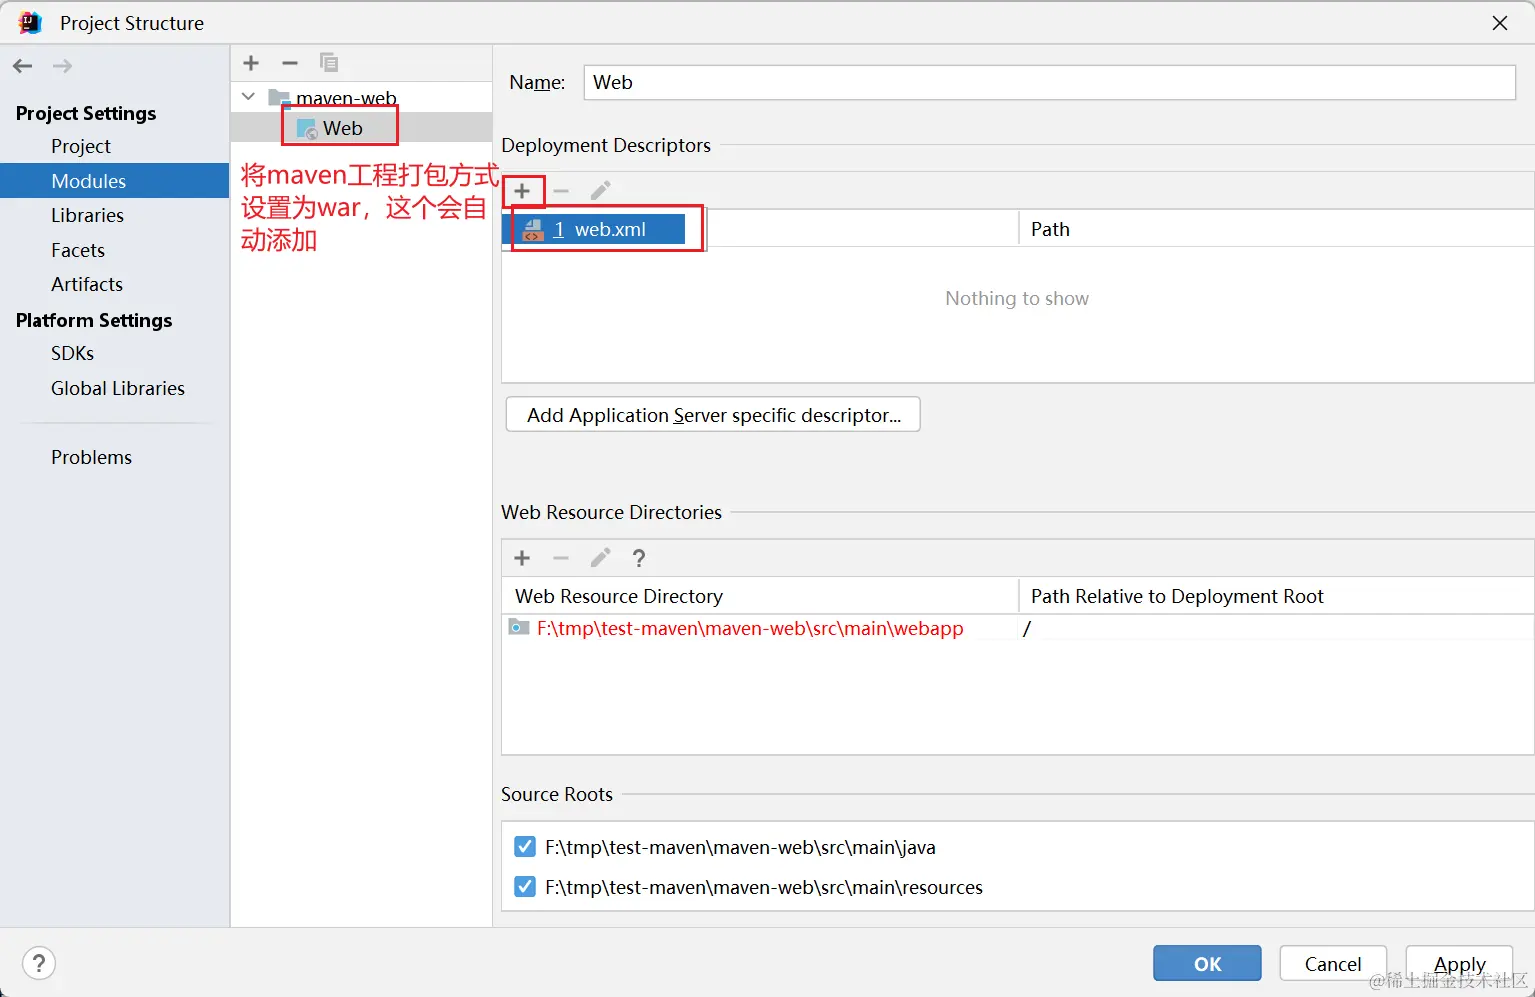Edit the deployment descriptor with pencil
The image size is (1535, 997).
600,190
